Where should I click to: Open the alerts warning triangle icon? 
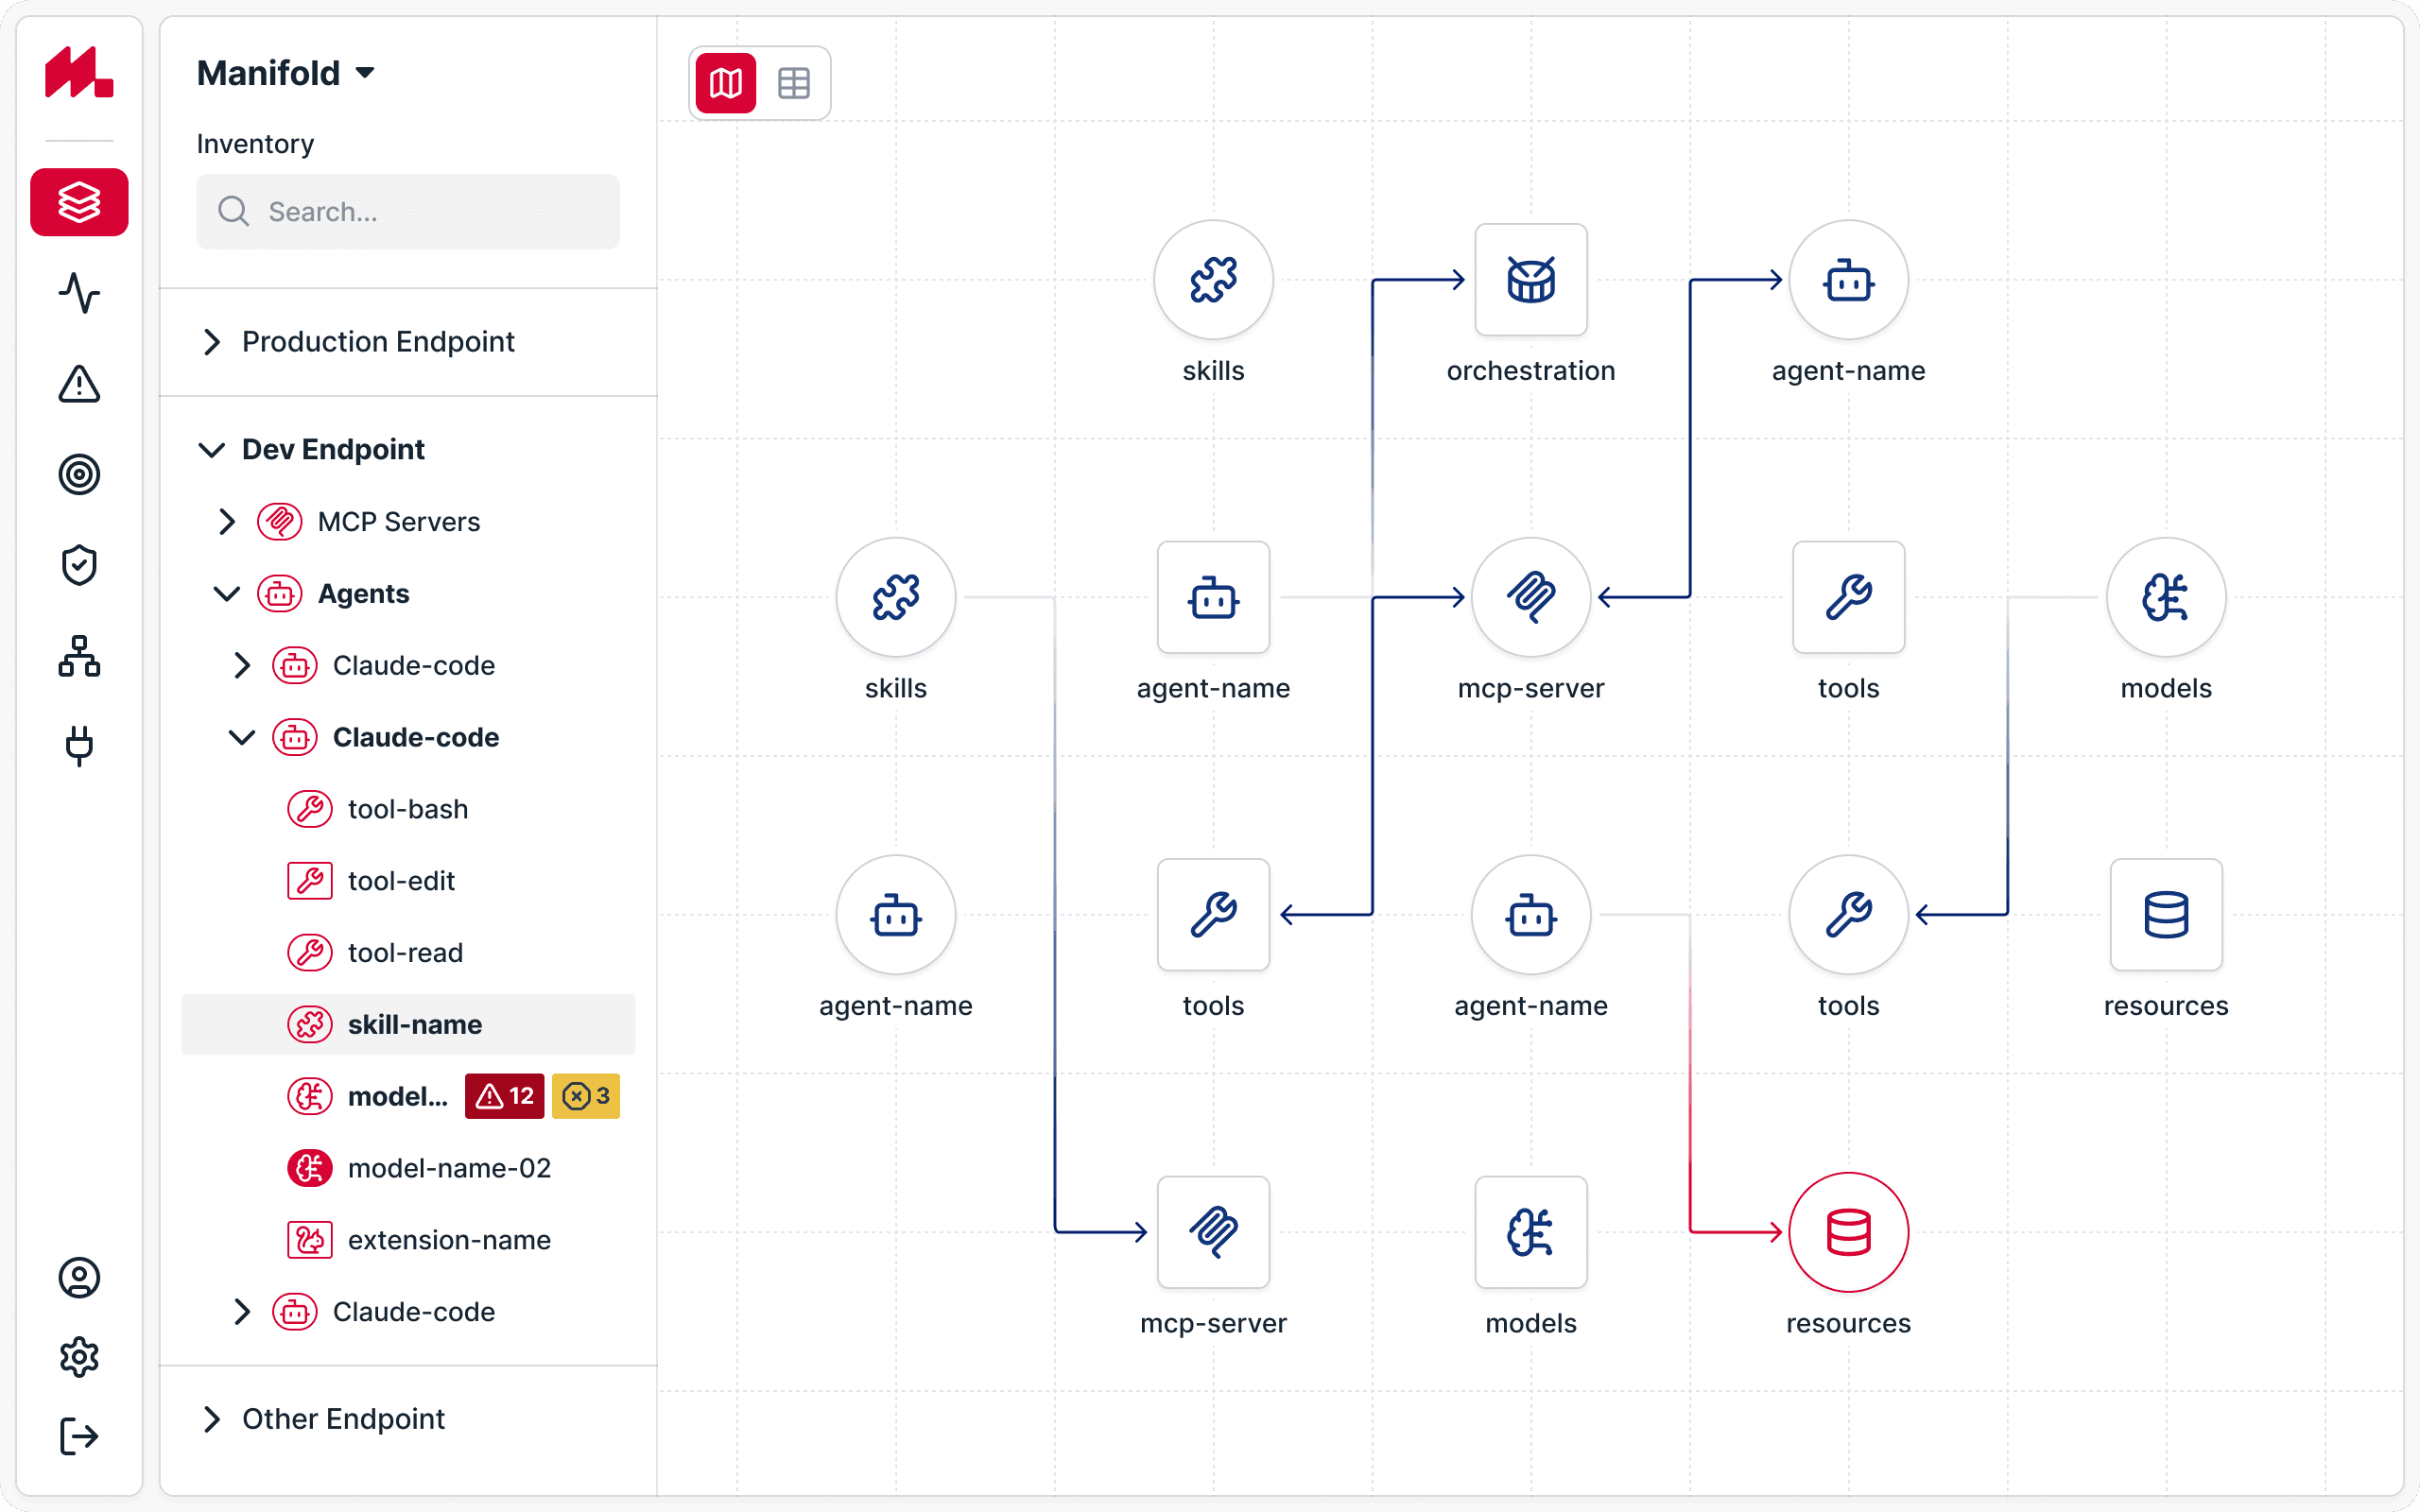pyautogui.click(x=79, y=384)
